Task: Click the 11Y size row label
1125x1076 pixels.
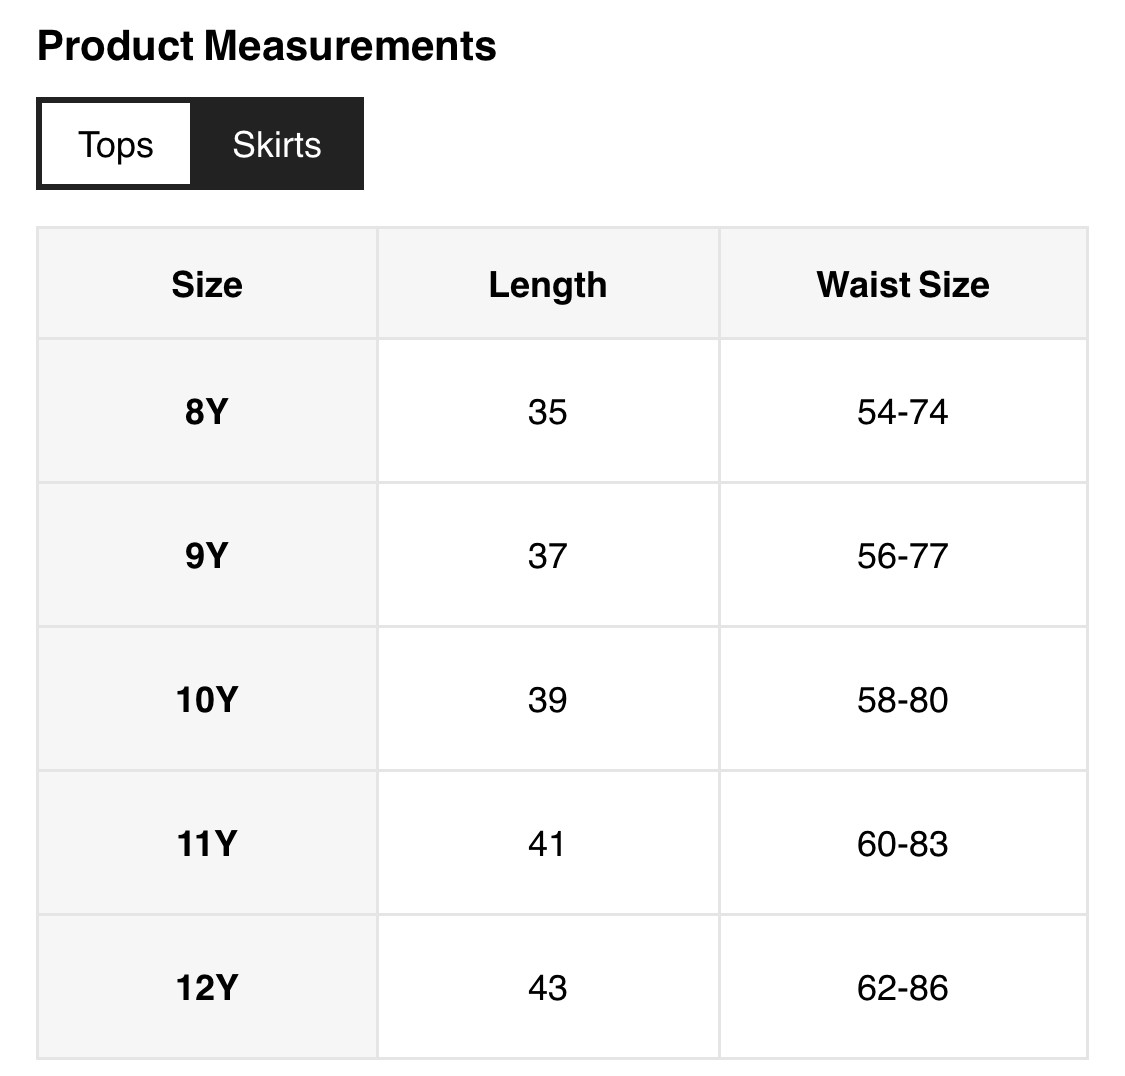Action: 207,843
